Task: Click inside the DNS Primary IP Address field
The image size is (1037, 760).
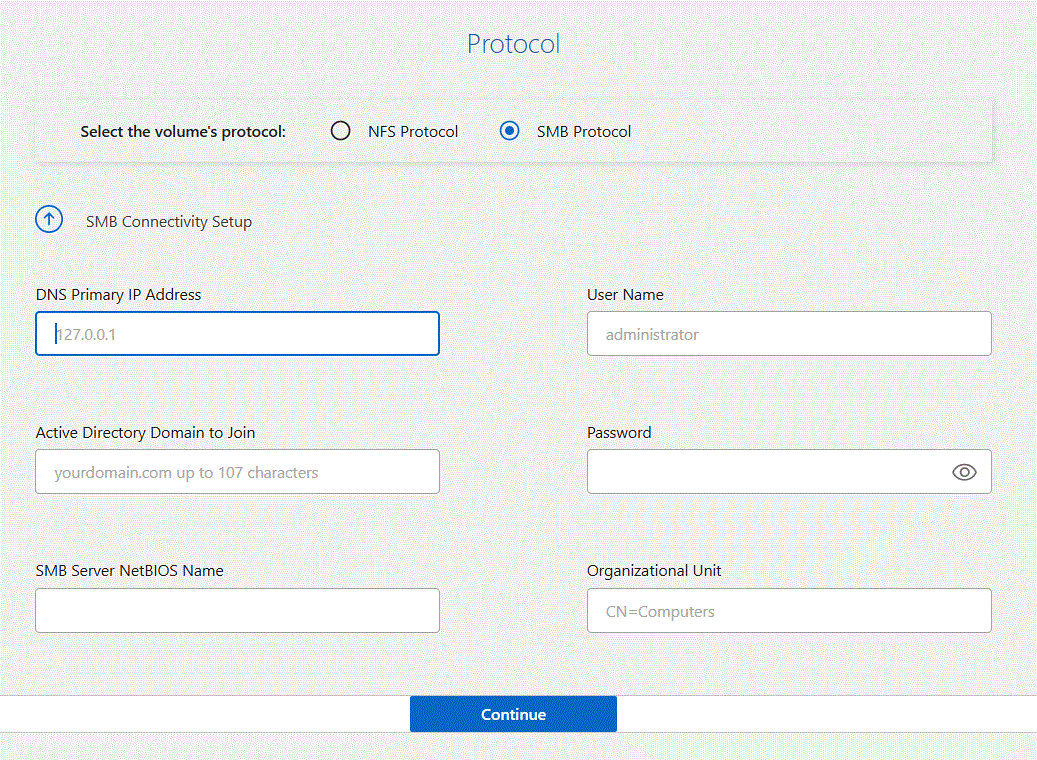Action: [237, 333]
